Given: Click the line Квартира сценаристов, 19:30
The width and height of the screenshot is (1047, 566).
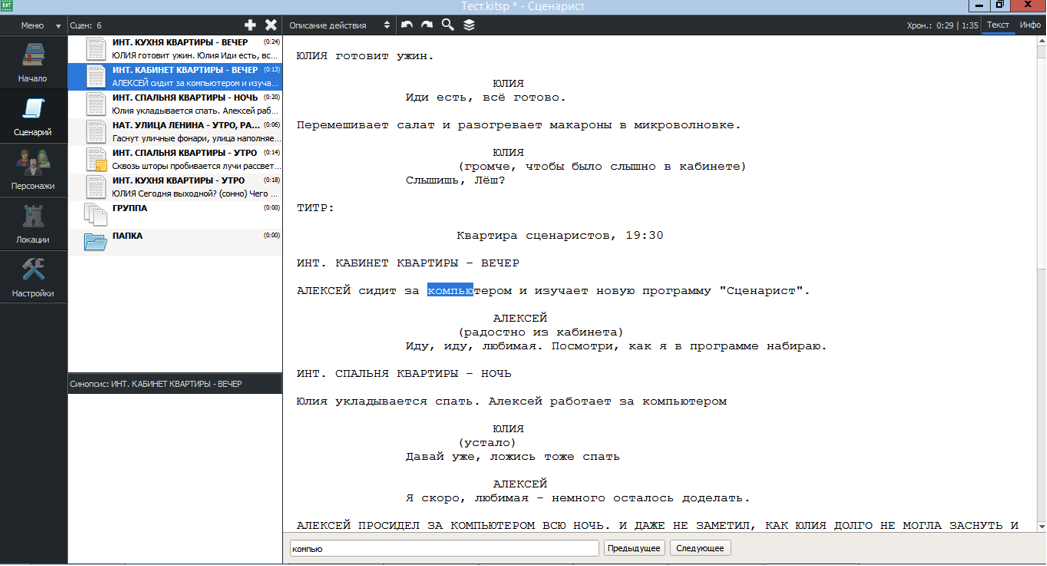Looking at the screenshot, I should [x=560, y=236].
